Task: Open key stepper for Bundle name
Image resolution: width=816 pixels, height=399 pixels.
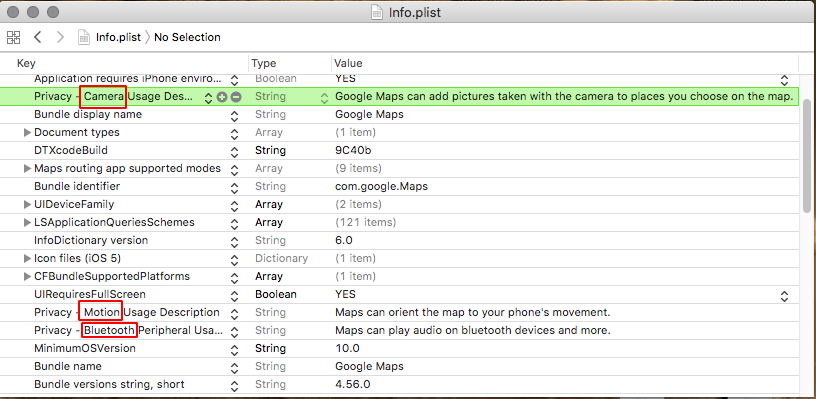Action: [234, 367]
